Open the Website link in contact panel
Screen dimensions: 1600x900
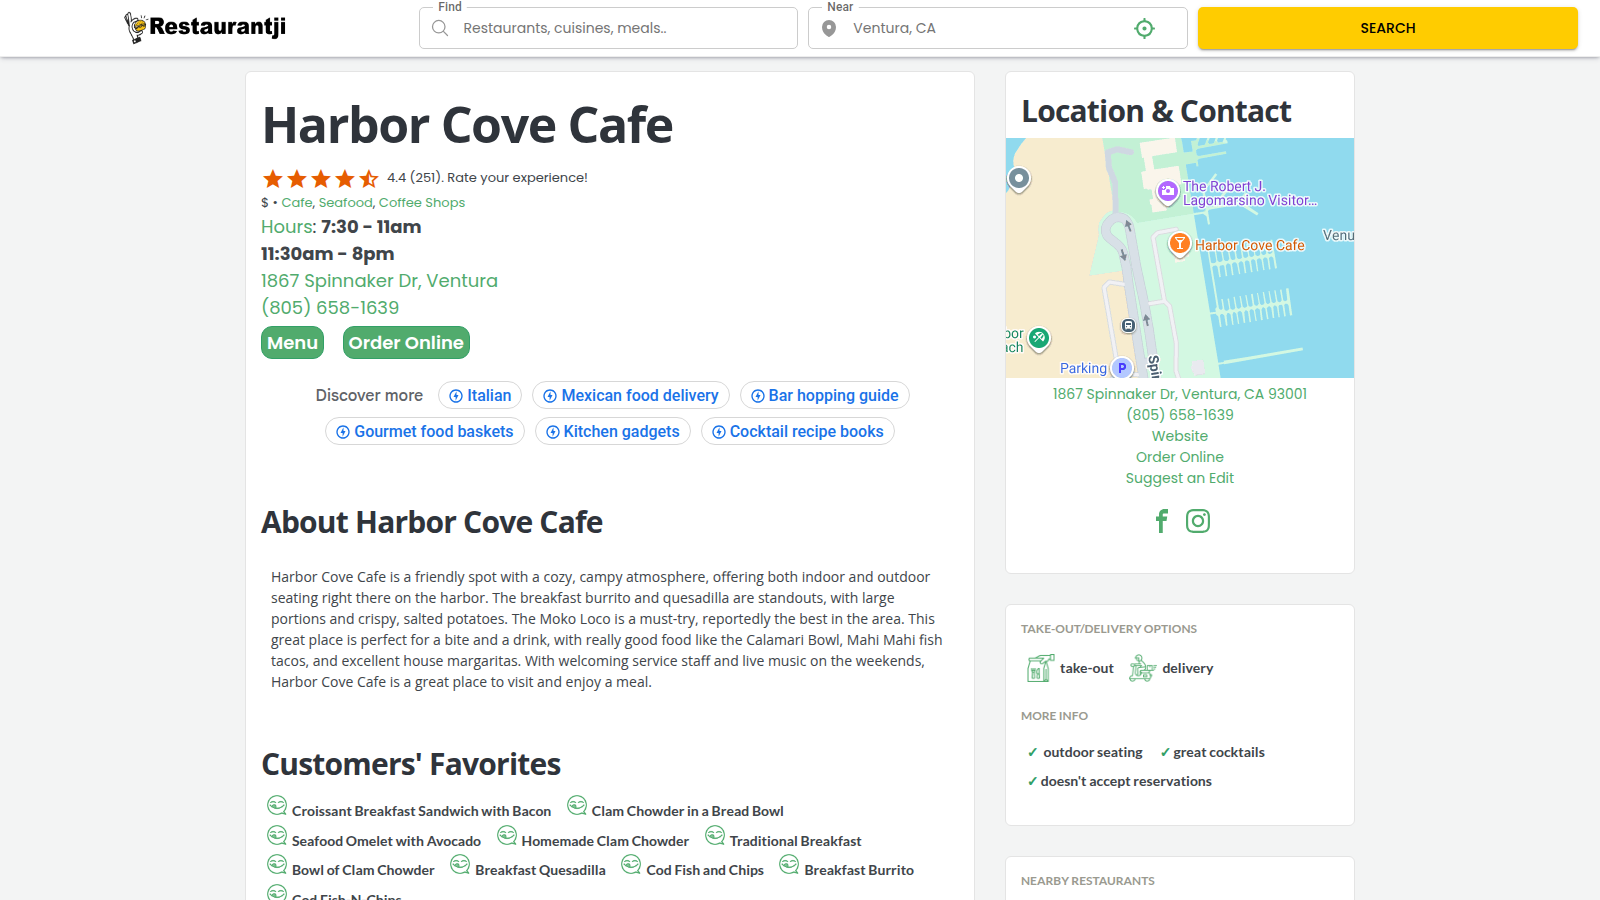point(1179,436)
